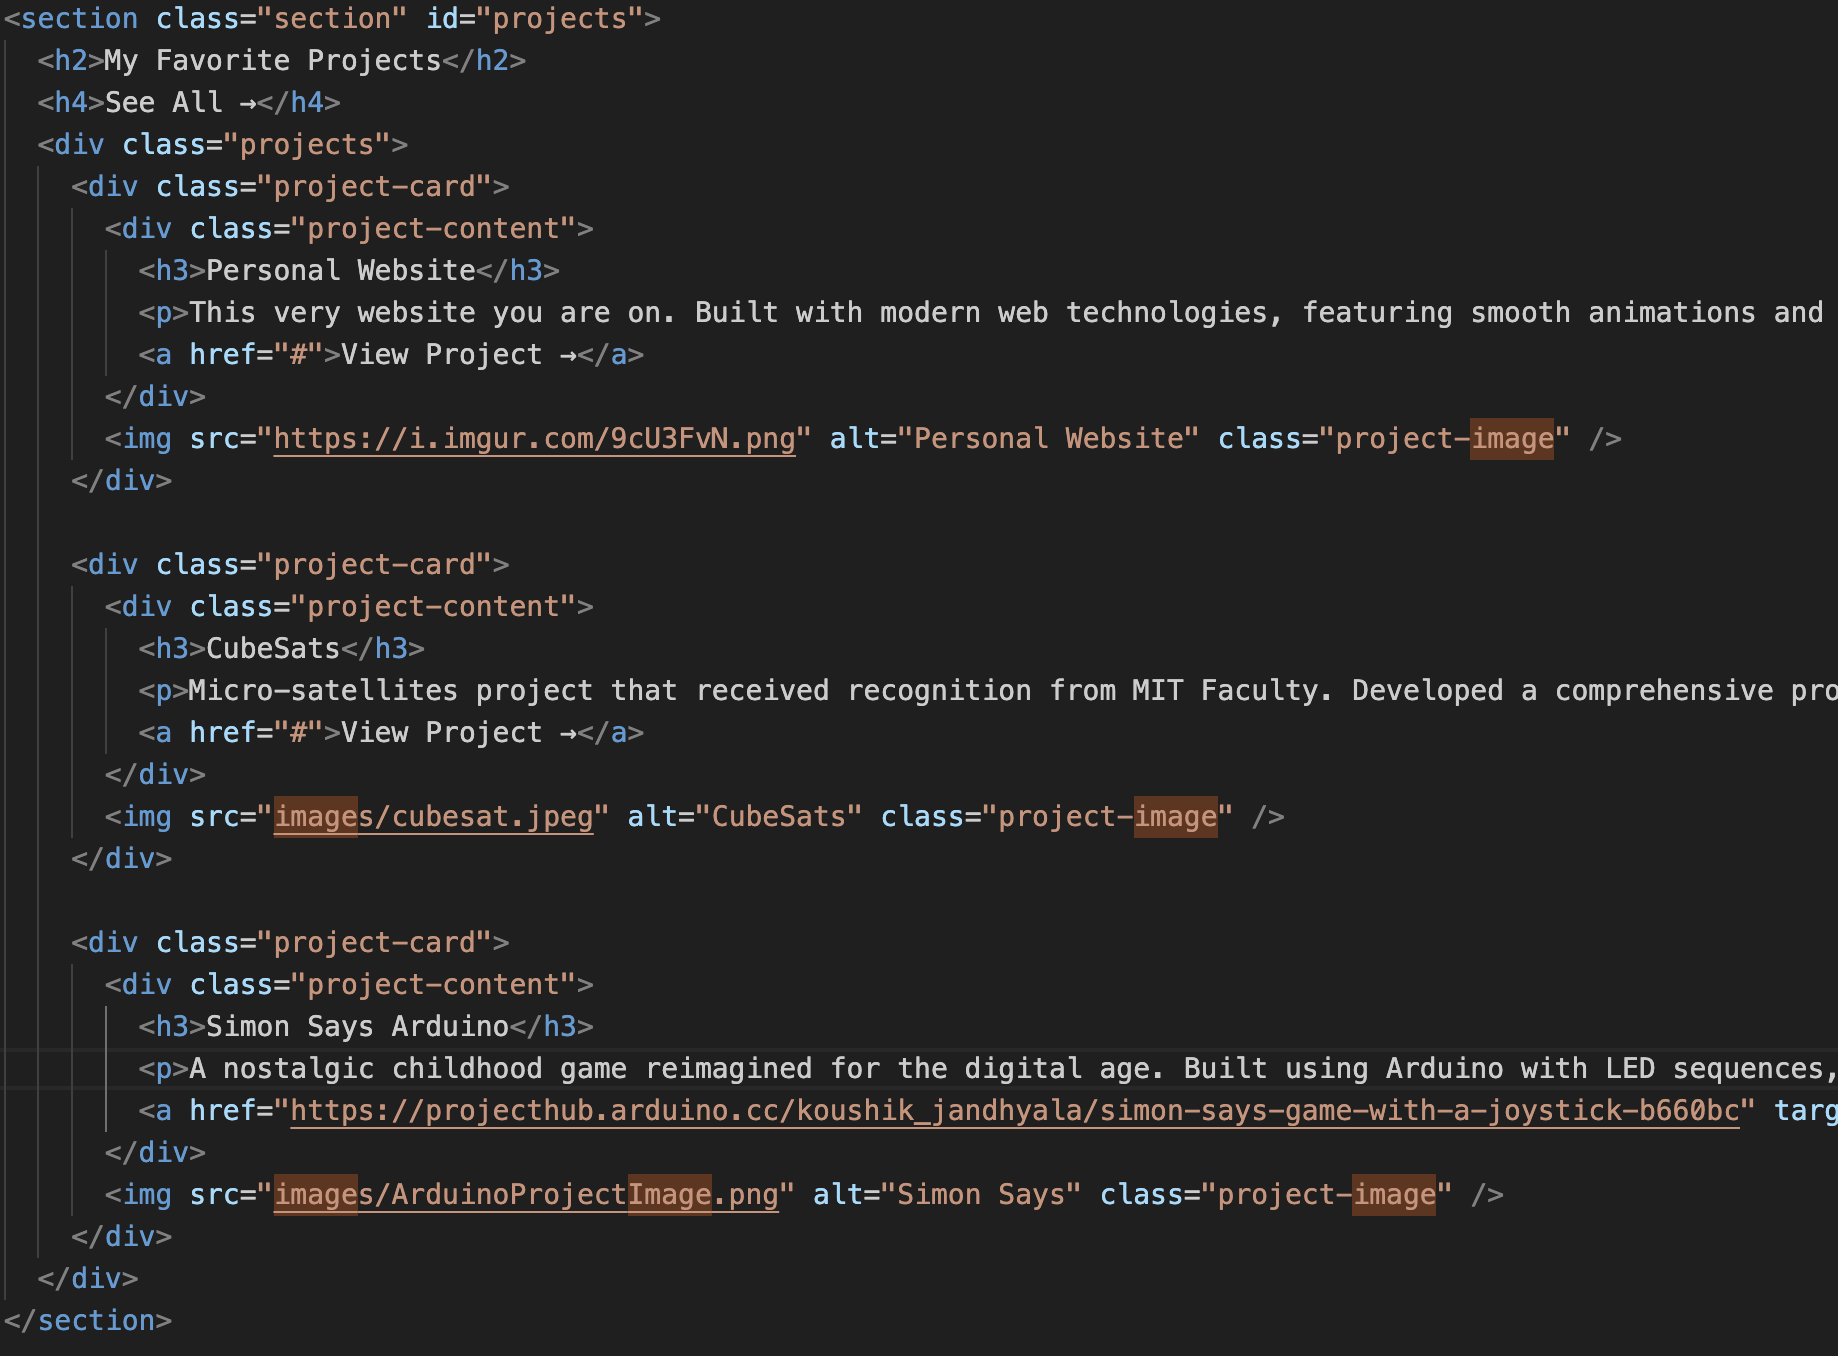Open the images/cubesat.jpeg source path
1838x1356 pixels.
[x=433, y=817]
